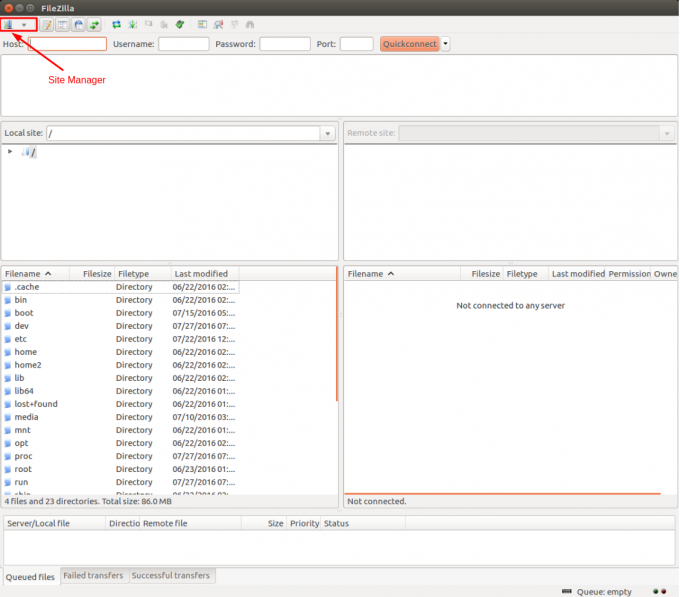The height and width of the screenshot is (597, 680).
Task: Sort local files by Filename header
Action: [x=36, y=274]
